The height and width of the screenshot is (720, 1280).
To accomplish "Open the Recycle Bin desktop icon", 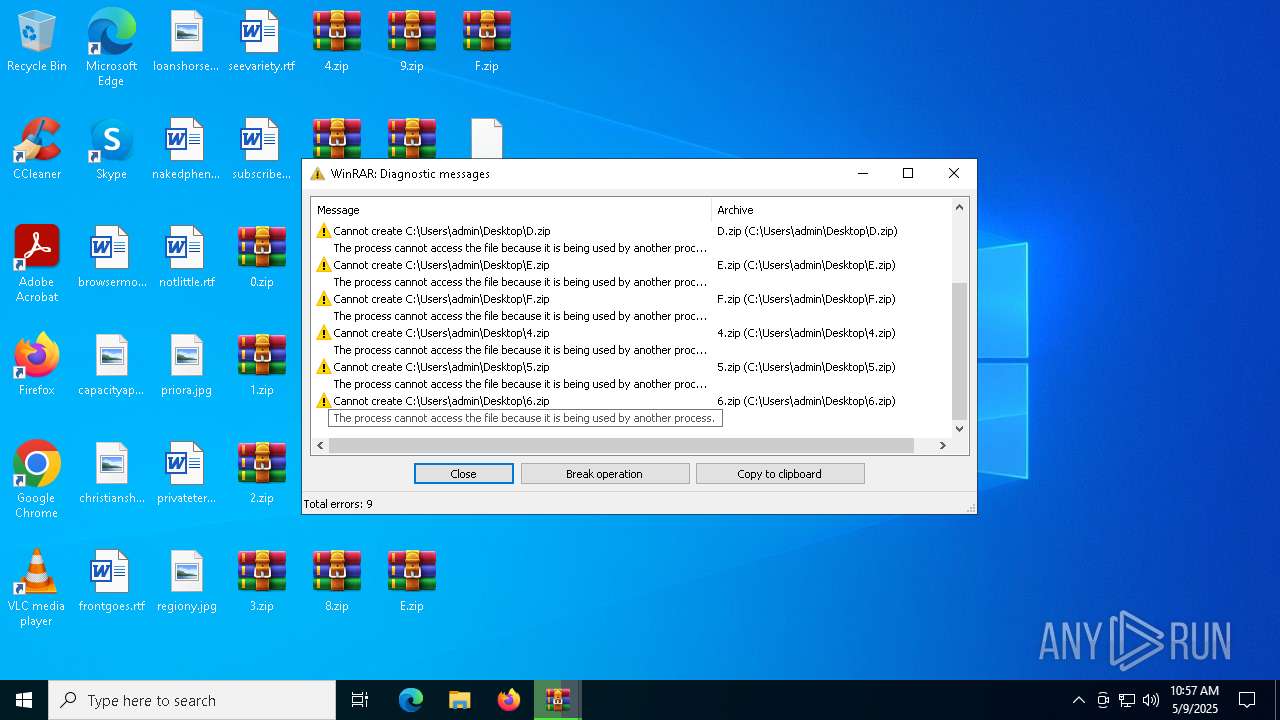I will click(37, 42).
